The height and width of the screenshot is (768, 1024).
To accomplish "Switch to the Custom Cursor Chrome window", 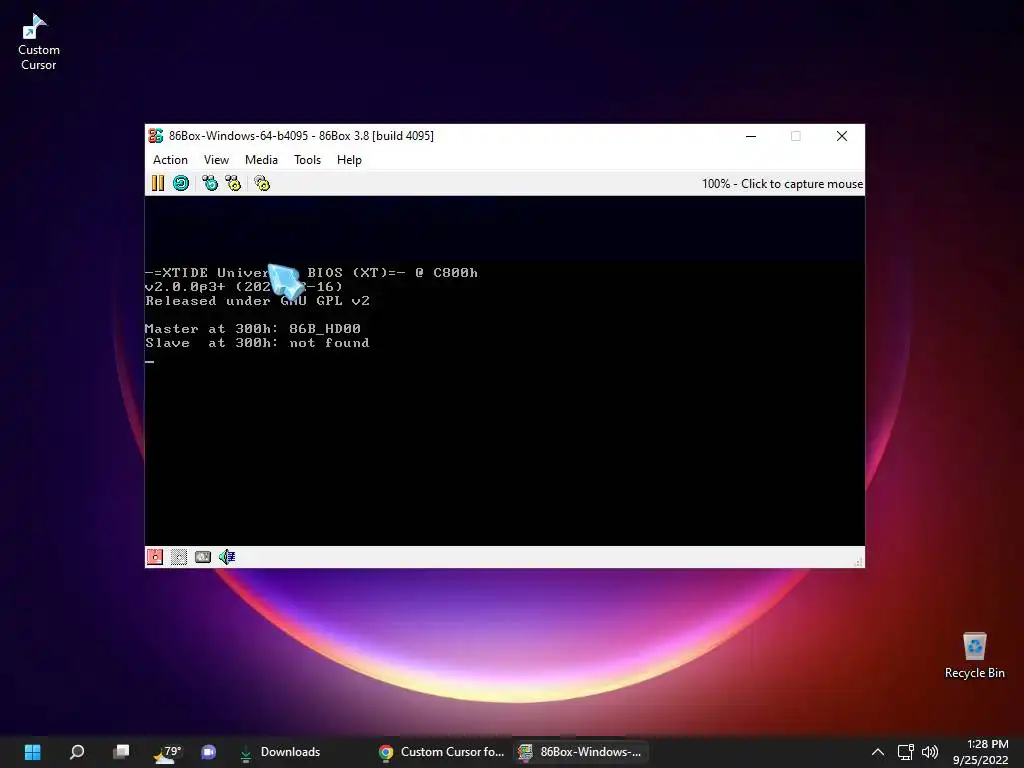I will click(441, 752).
